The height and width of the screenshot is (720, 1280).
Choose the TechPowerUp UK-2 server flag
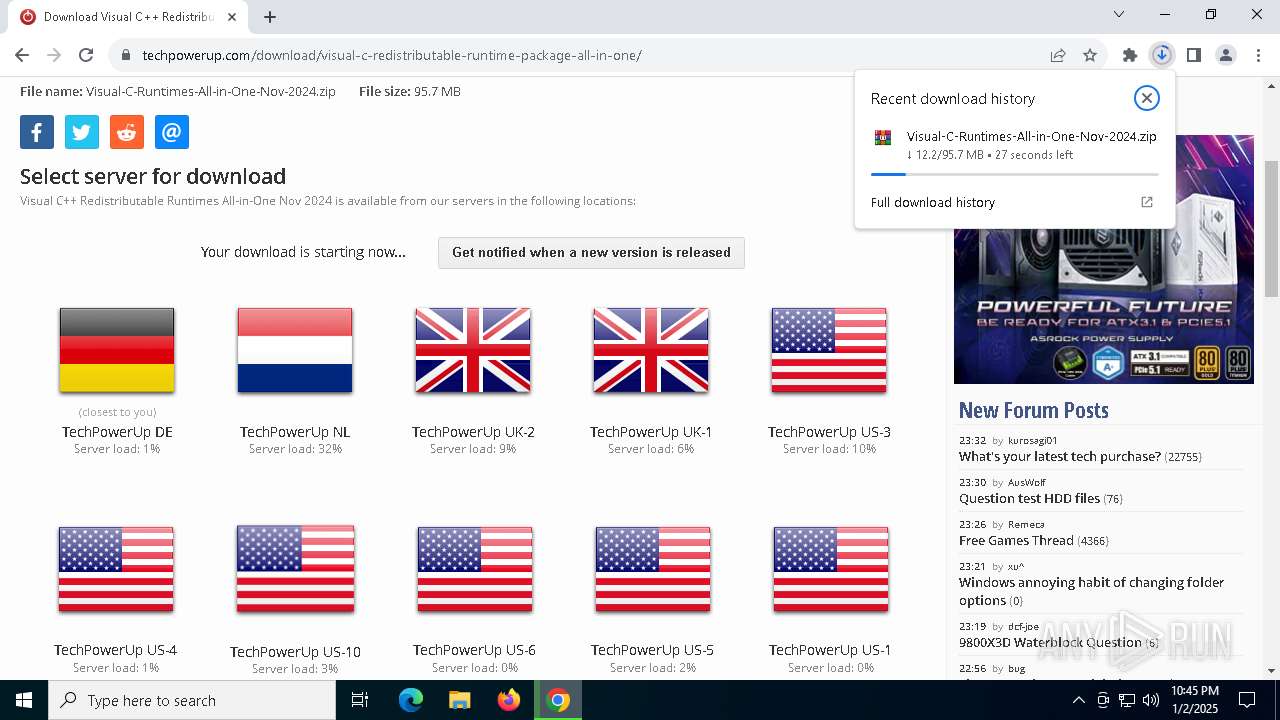(x=473, y=350)
